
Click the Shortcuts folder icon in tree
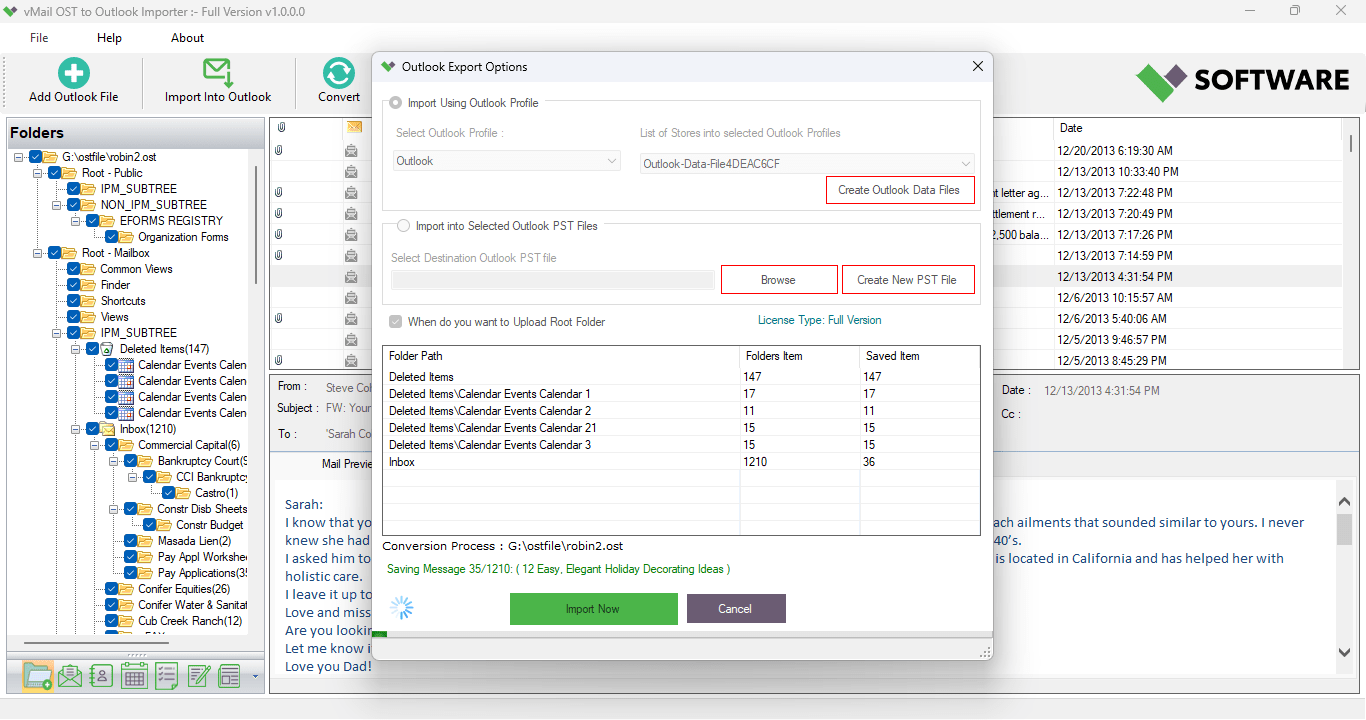[89, 301]
